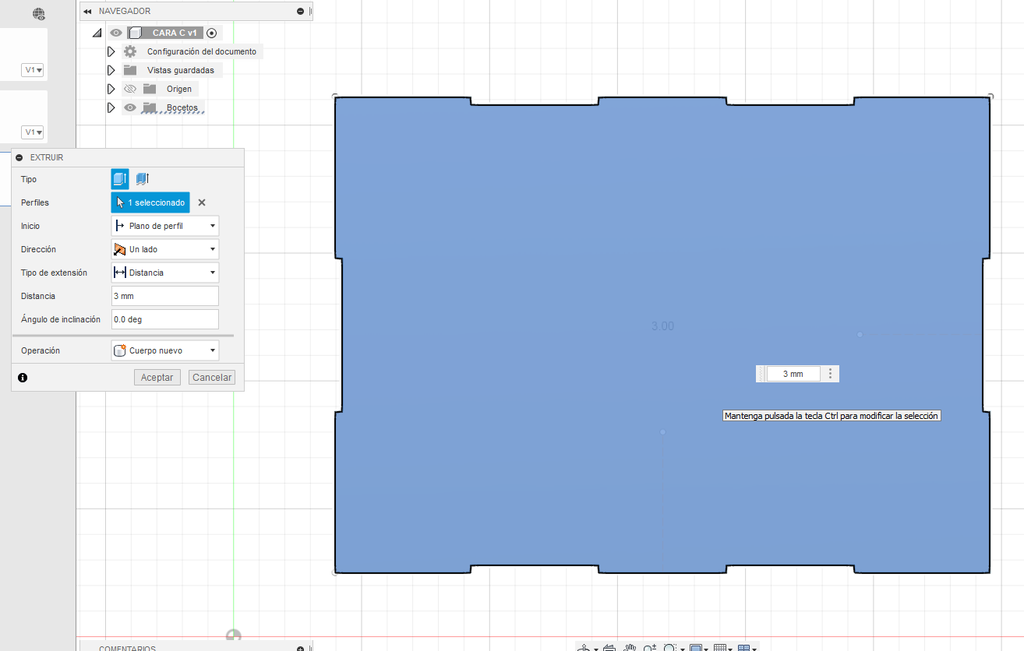Screen dimensions: 1024x651
Task: Click the extrude info icon
Action: (x=23, y=377)
